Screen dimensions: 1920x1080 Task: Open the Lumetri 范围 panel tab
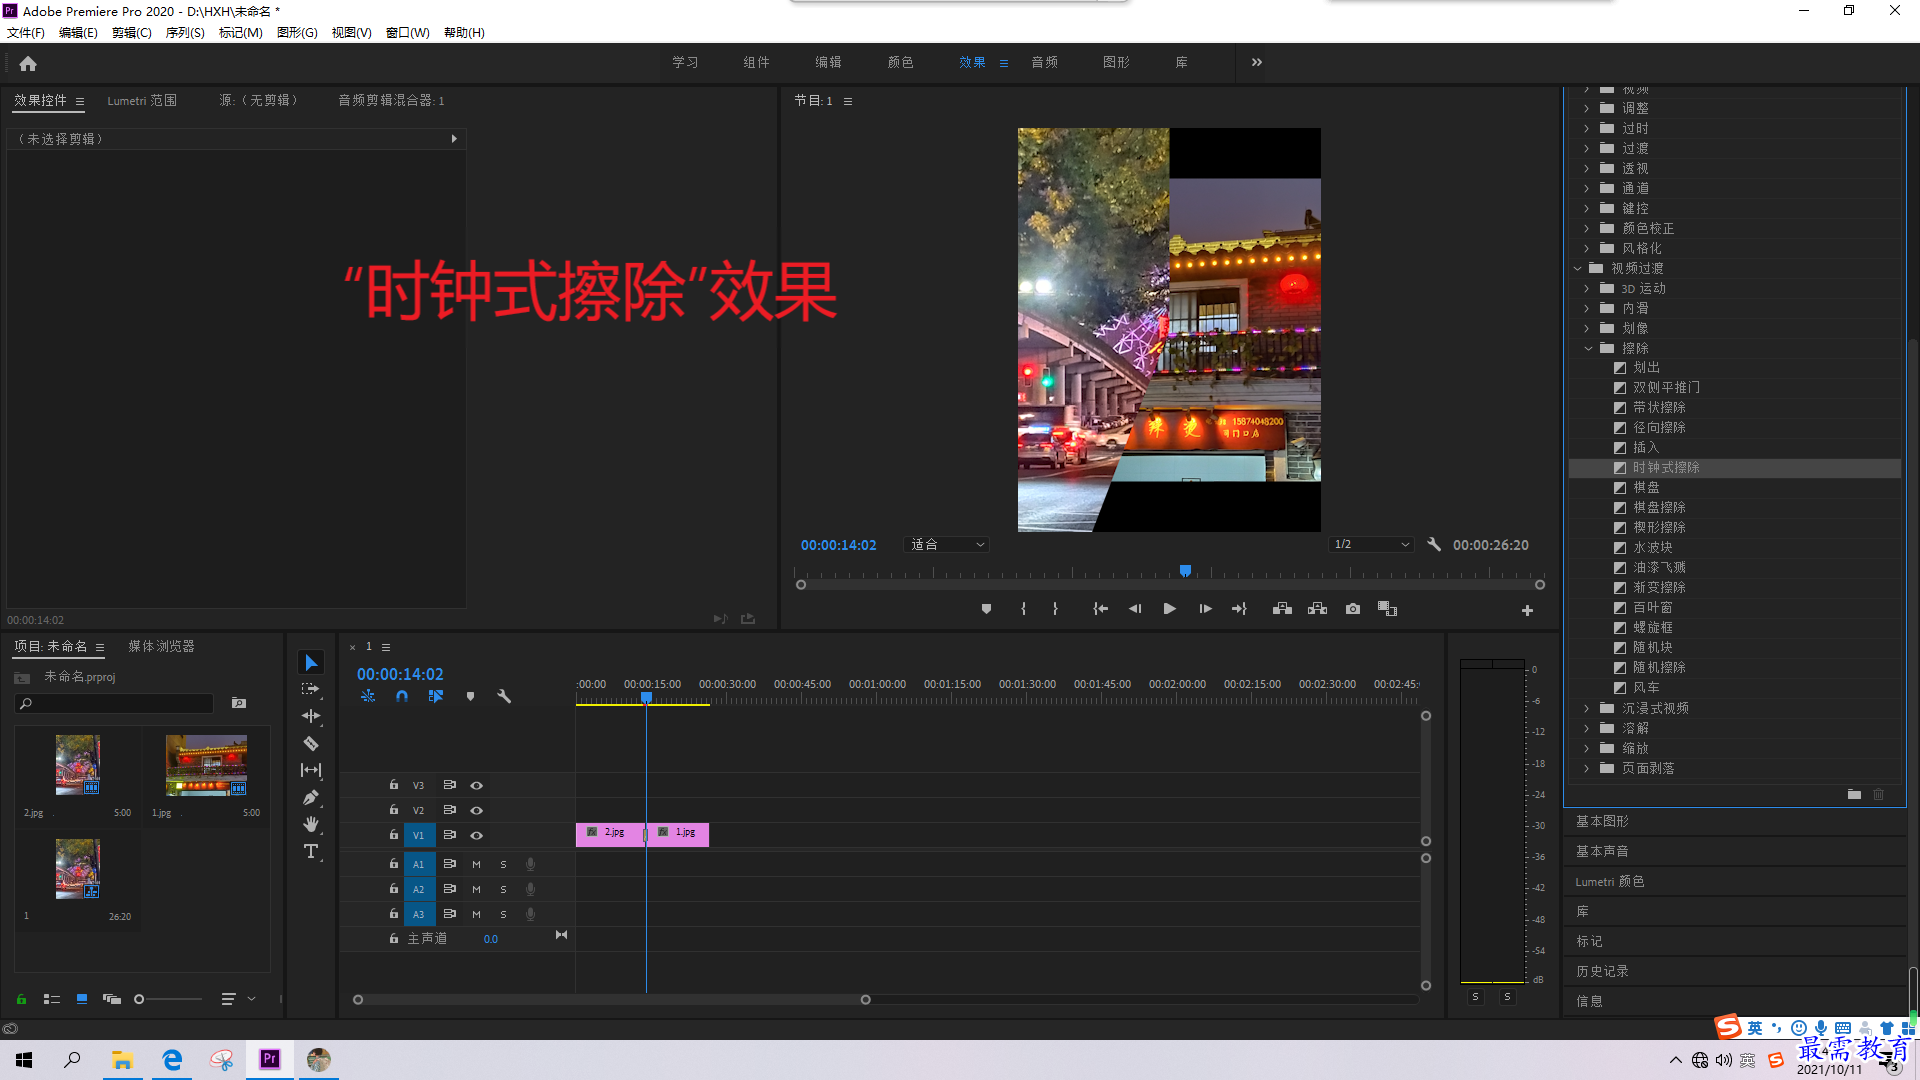142,100
